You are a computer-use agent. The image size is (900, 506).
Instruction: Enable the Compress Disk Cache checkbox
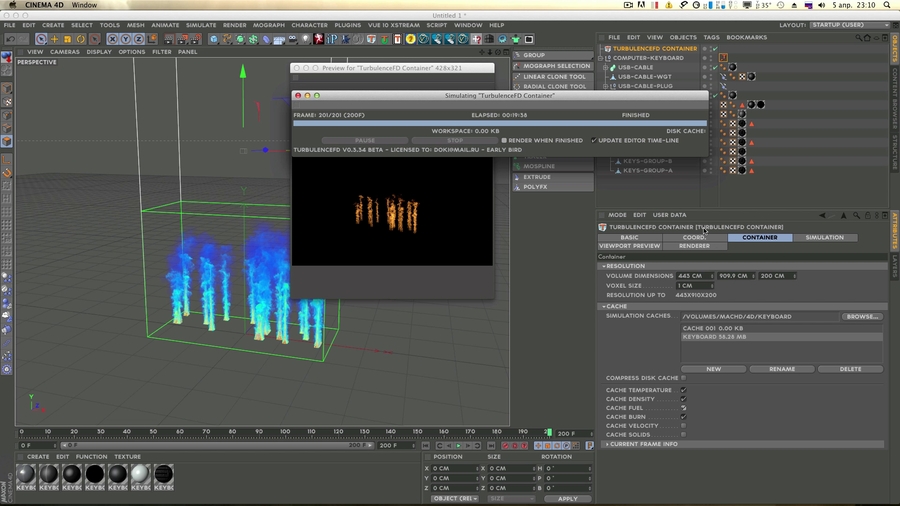point(683,378)
